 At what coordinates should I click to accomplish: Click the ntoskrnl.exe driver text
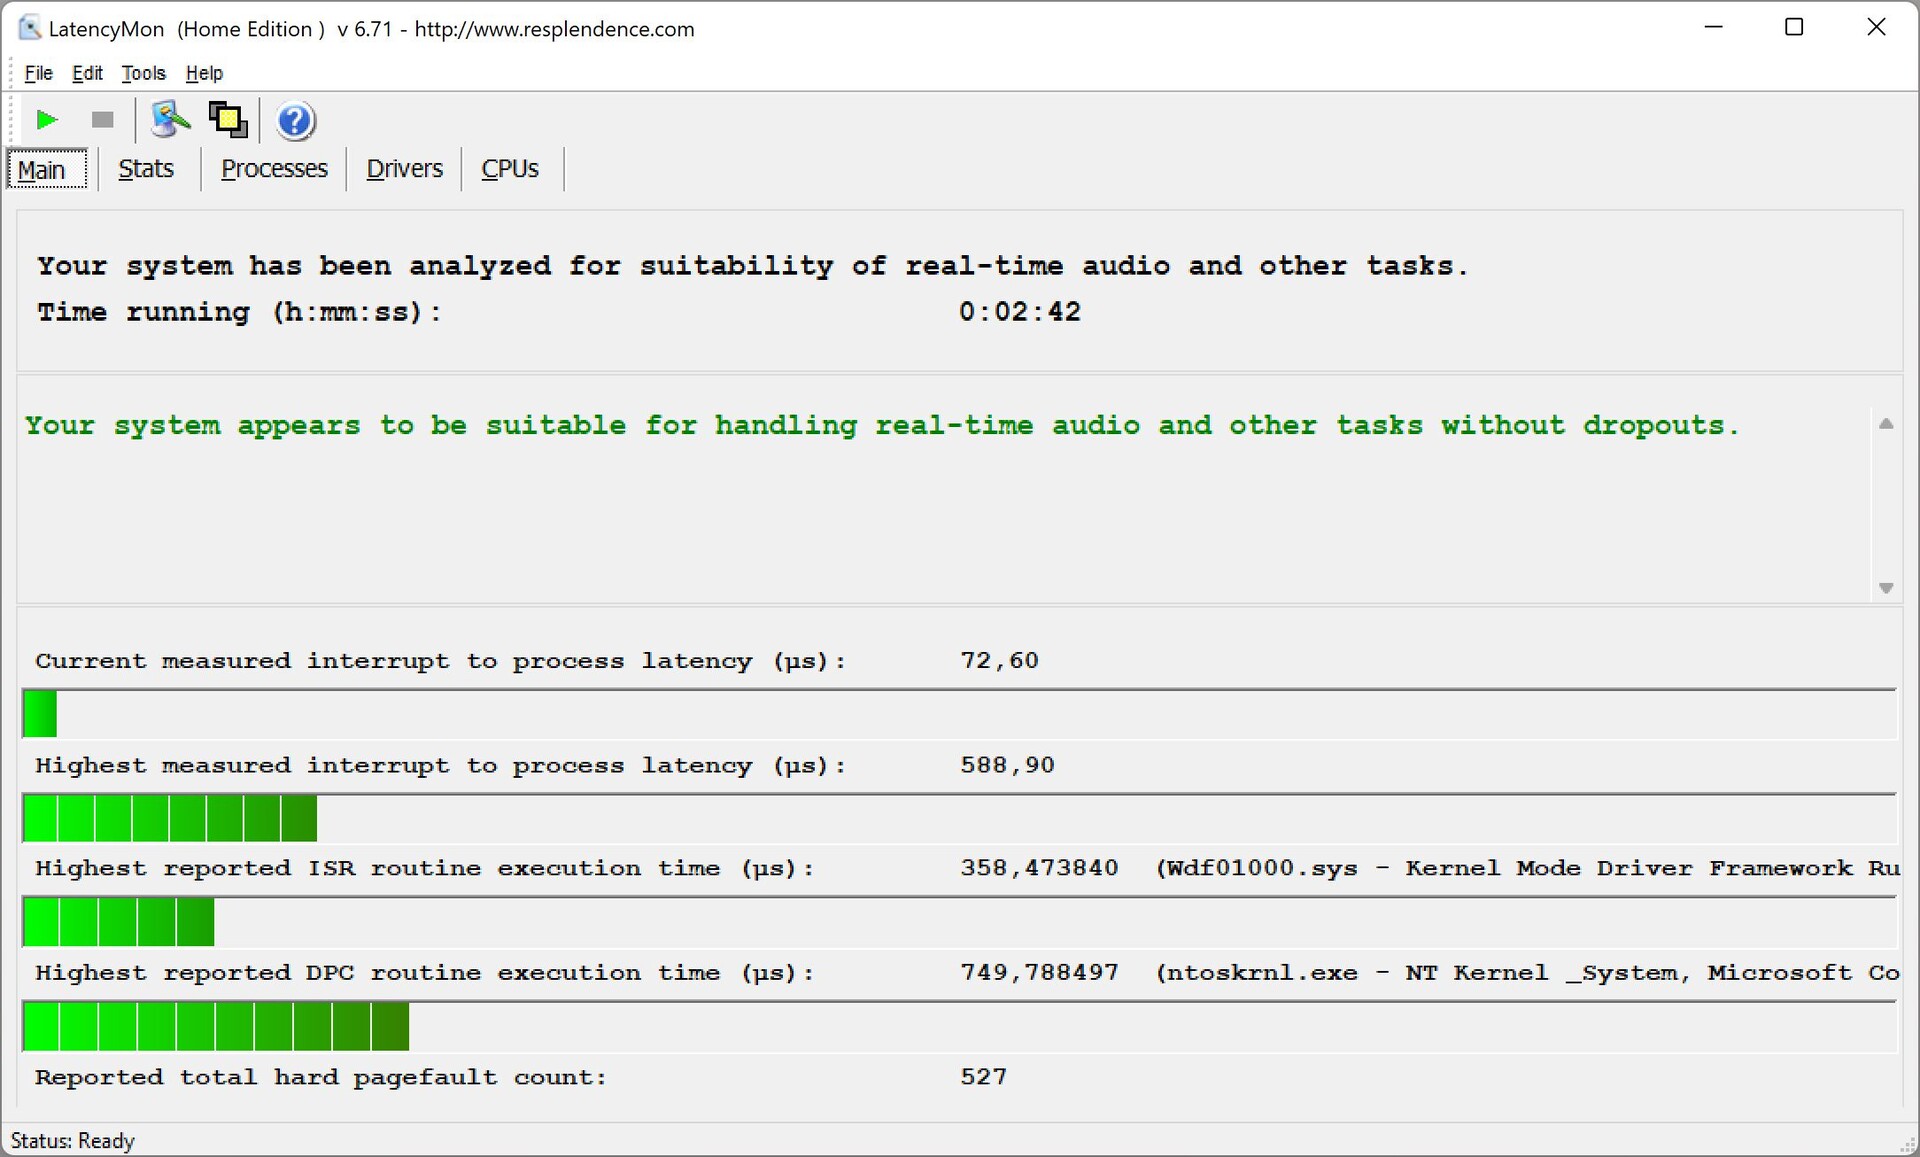(x=1528, y=972)
